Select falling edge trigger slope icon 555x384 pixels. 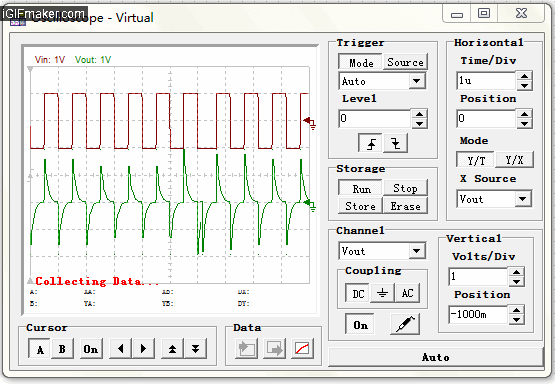coord(396,143)
